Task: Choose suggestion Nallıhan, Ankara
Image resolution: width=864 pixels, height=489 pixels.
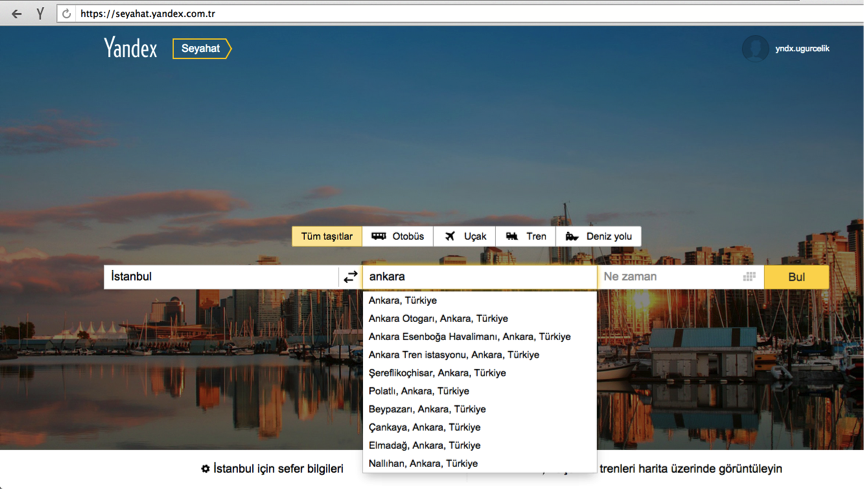Action: point(479,464)
